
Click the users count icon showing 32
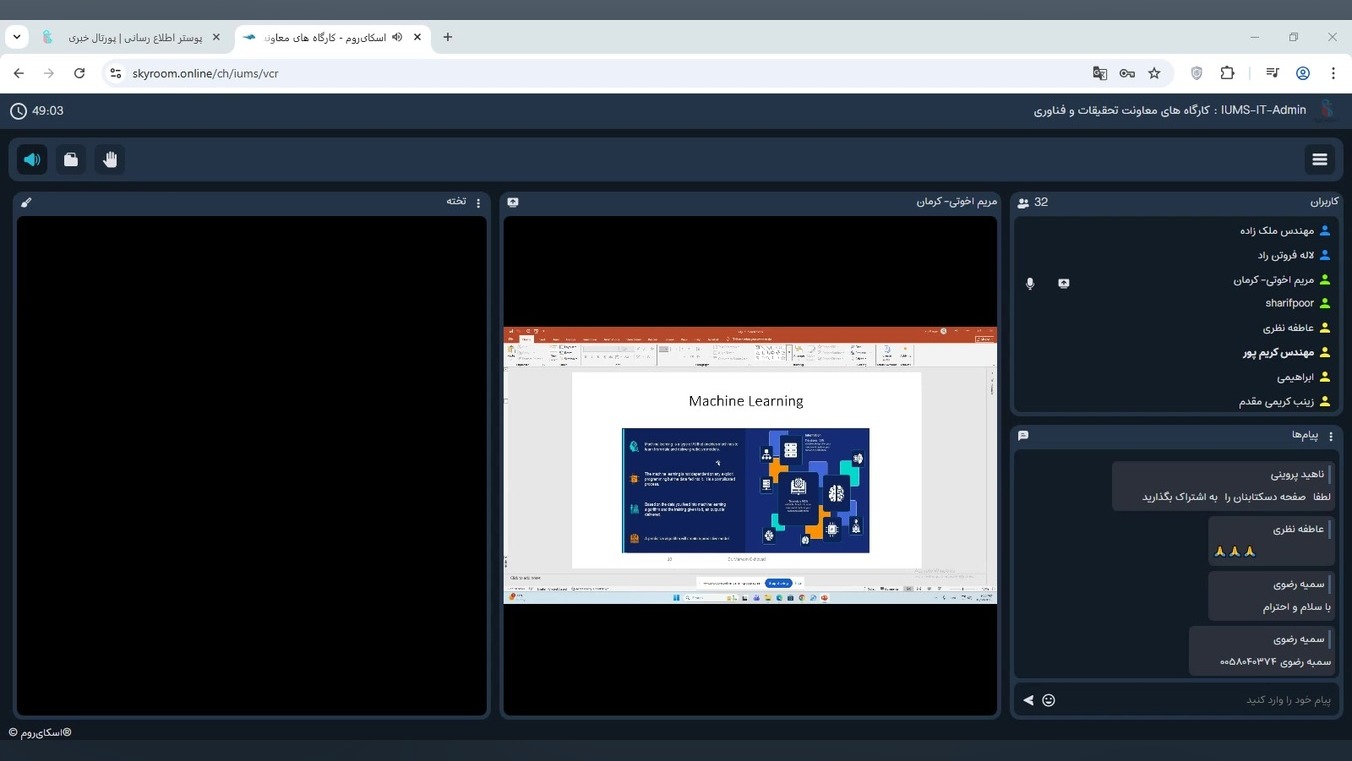[x=1023, y=203]
